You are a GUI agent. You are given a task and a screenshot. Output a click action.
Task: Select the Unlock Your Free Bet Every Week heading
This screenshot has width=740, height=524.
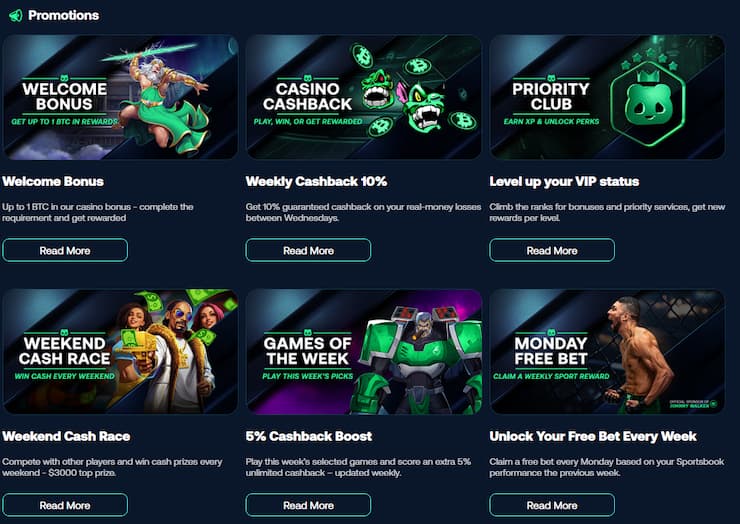[593, 437]
